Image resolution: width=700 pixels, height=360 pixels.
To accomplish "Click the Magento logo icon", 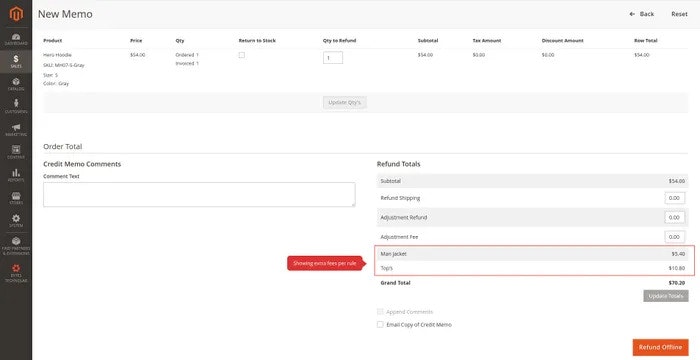I will [x=16, y=14].
